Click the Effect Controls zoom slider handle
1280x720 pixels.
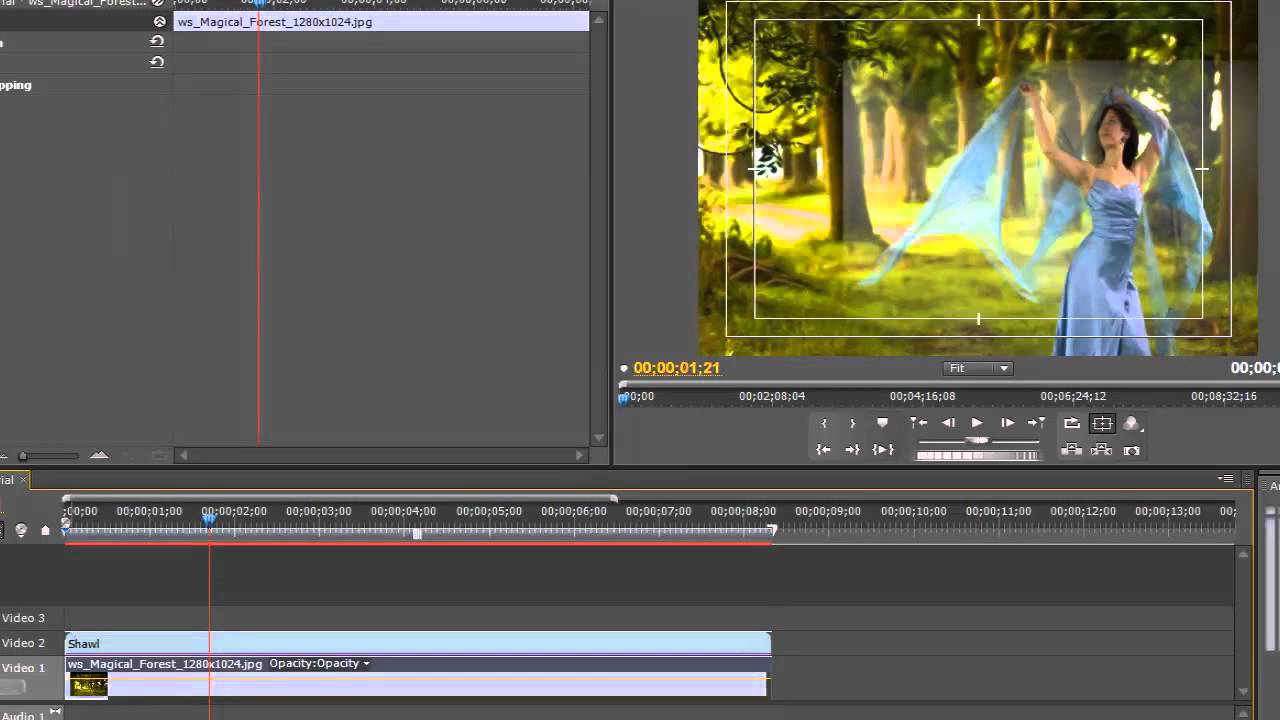[x=23, y=456]
